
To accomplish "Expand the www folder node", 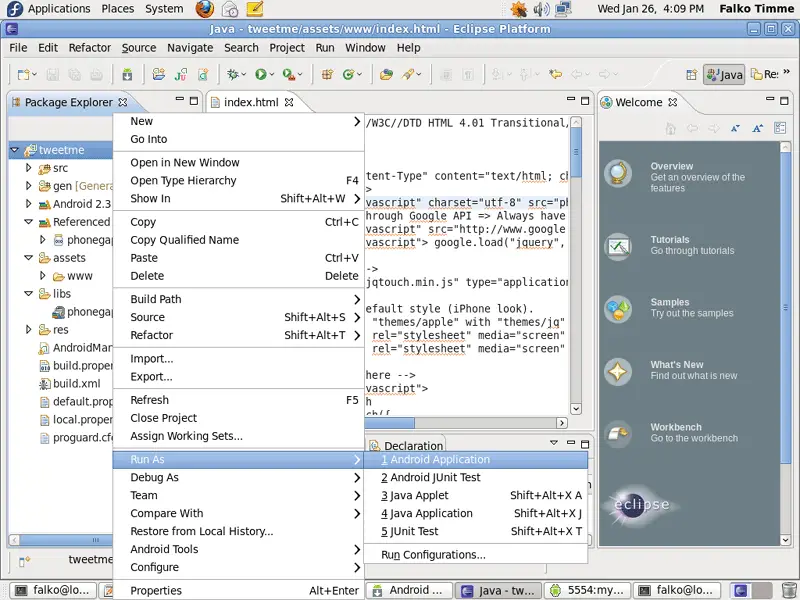I will click(x=43, y=276).
